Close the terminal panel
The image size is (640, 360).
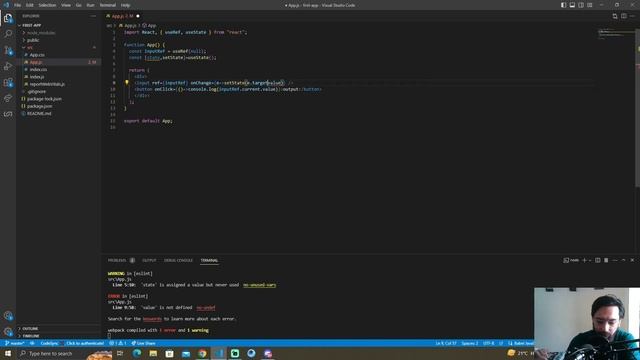(632, 260)
